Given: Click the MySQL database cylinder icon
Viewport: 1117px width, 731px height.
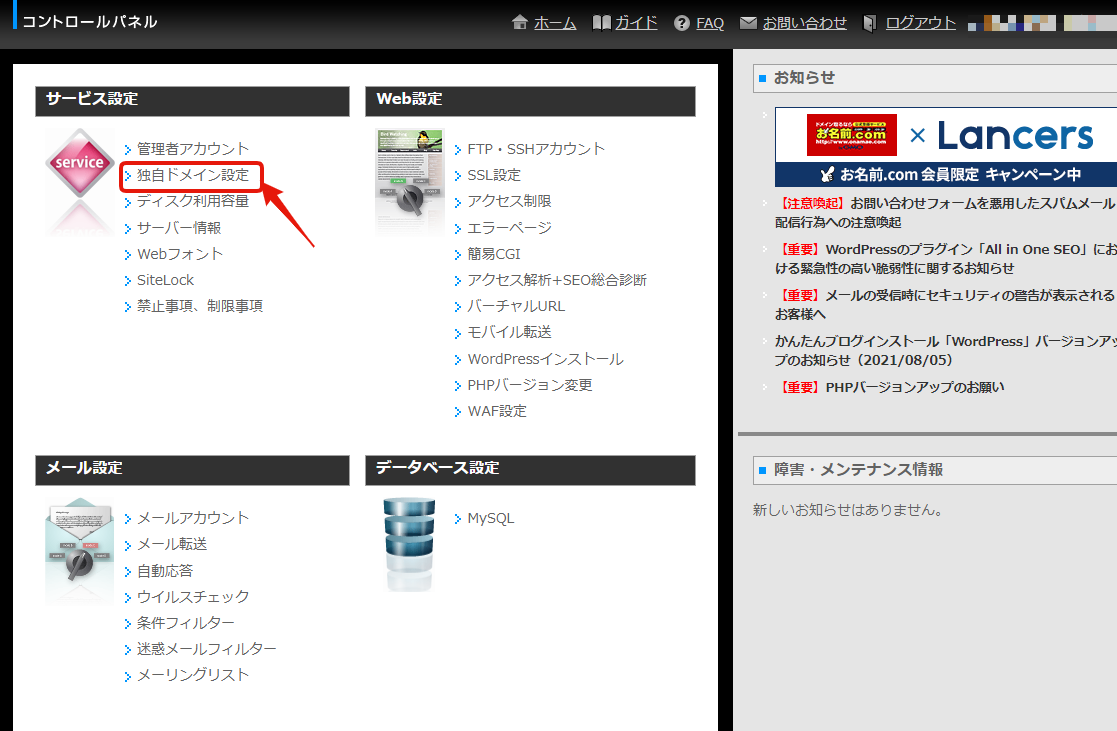Looking at the screenshot, I should coord(409,544).
